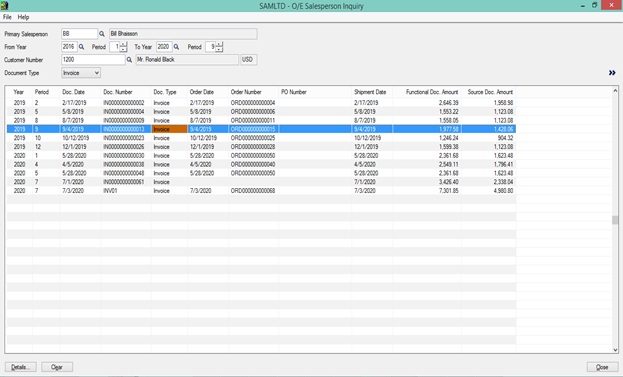Click the vertical scrollbar thumb
Viewport: 623px width, 377px height.
pos(615,220)
